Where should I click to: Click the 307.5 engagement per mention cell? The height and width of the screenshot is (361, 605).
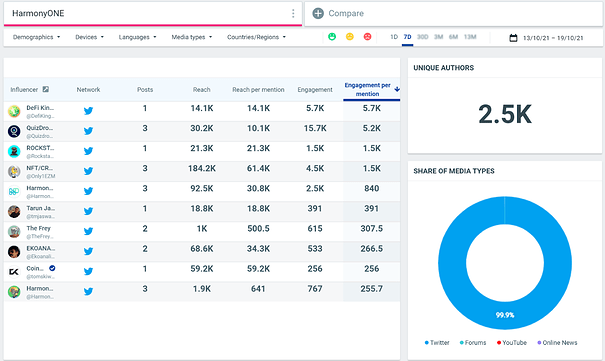click(x=372, y=229)
